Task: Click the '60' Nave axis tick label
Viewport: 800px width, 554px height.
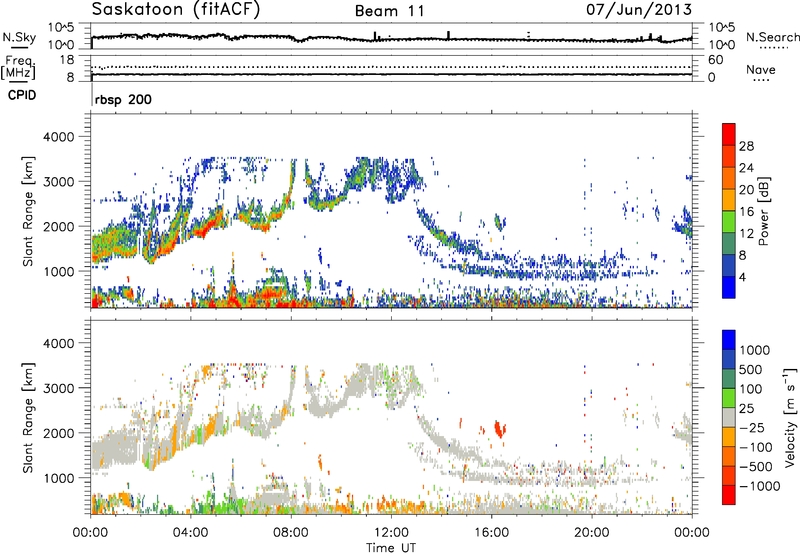Action: point(716,60)
